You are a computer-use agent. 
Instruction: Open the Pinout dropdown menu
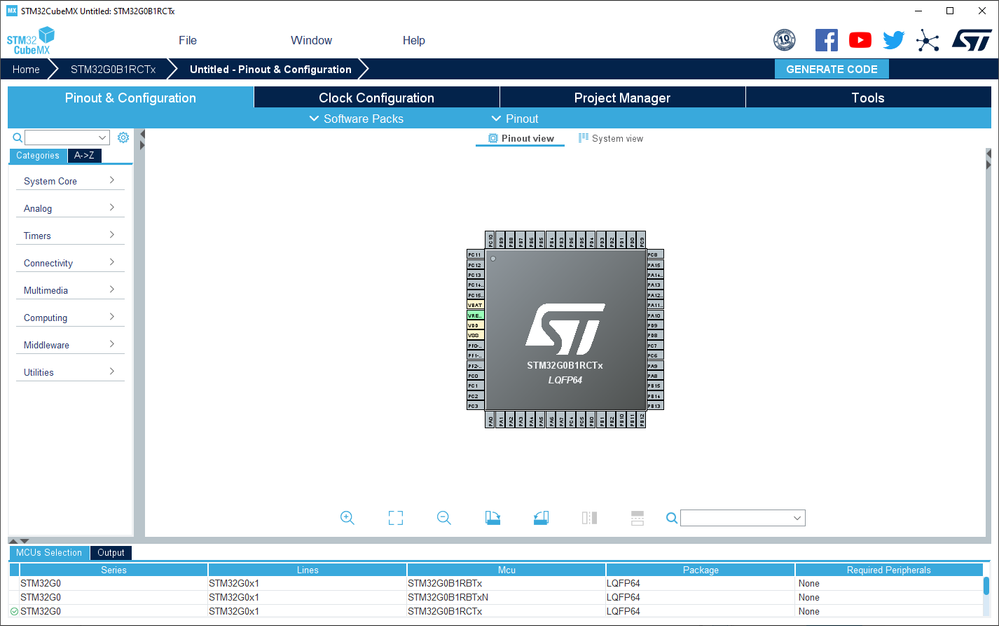click(x=515, y=118)
